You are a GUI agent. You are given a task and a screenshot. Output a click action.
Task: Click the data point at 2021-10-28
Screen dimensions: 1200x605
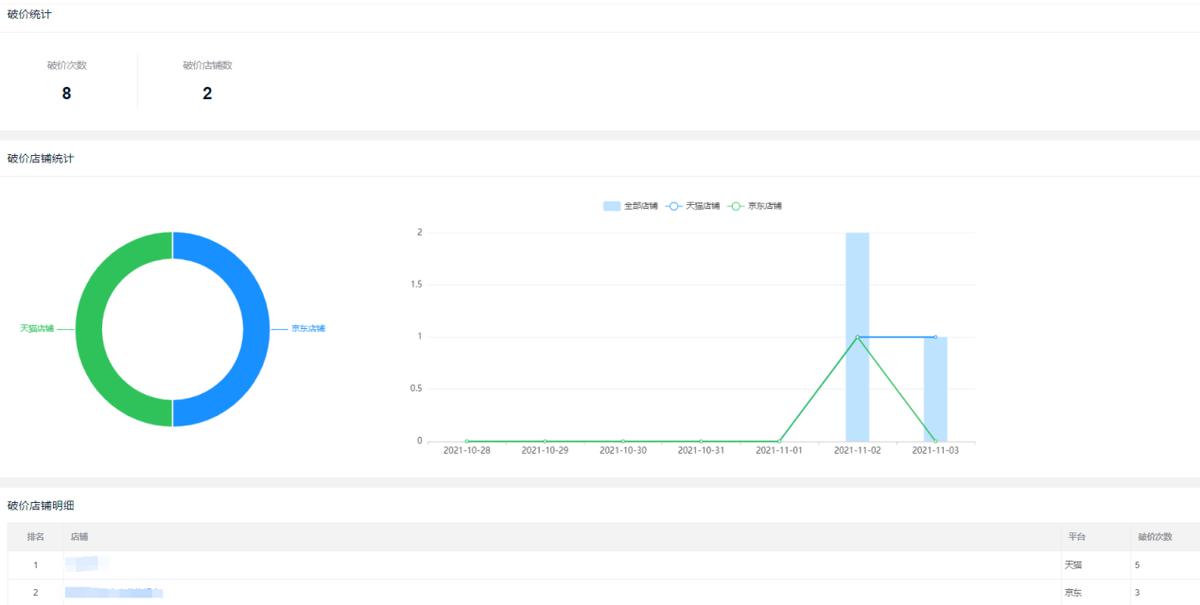pos(467,441)
